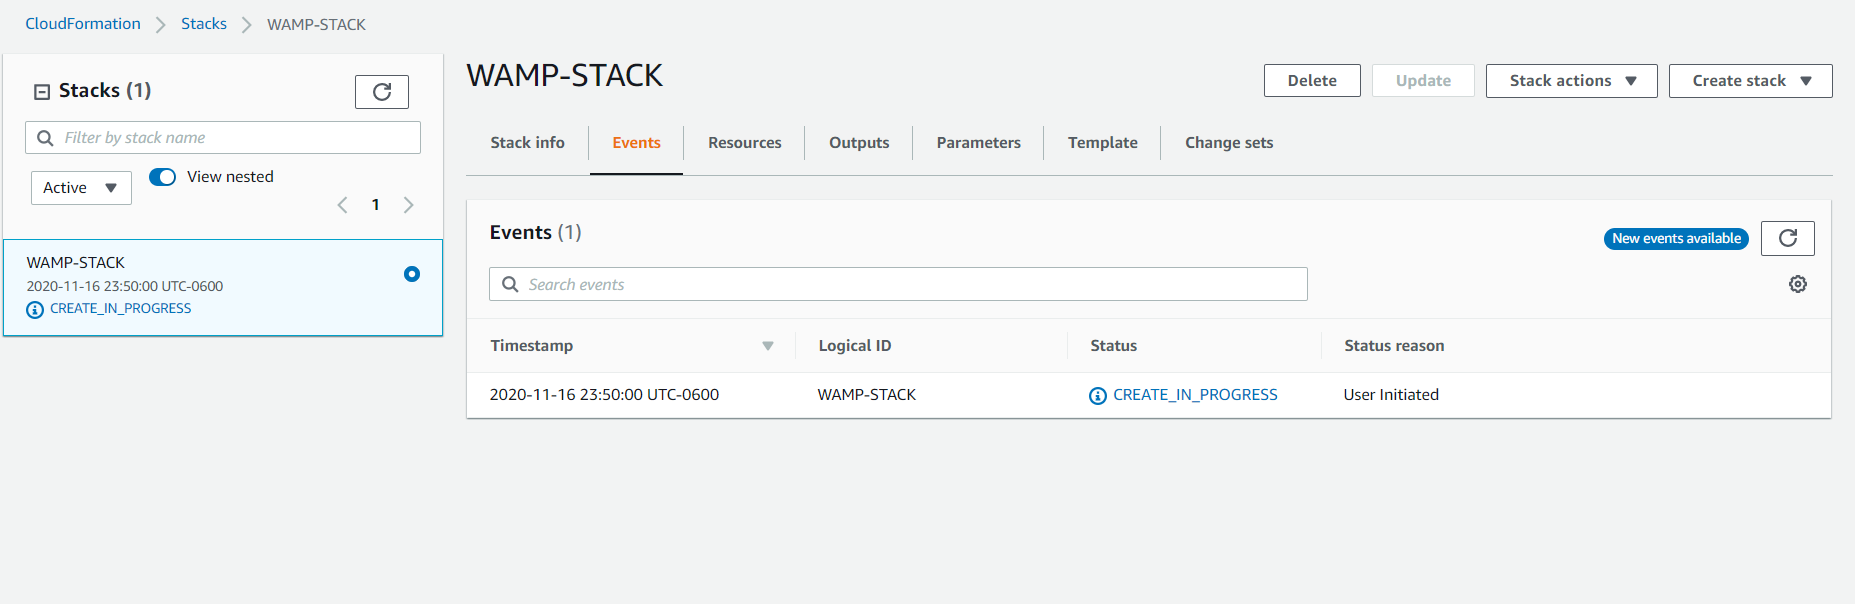Refresh the Stacks list
The height and width of the screenshot is (604, 1855).
pos(382,92)
